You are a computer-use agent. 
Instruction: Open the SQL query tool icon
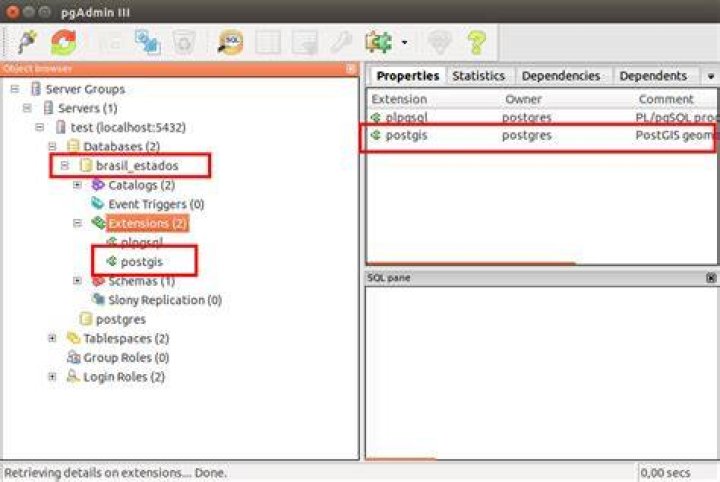tap(231, 42)
